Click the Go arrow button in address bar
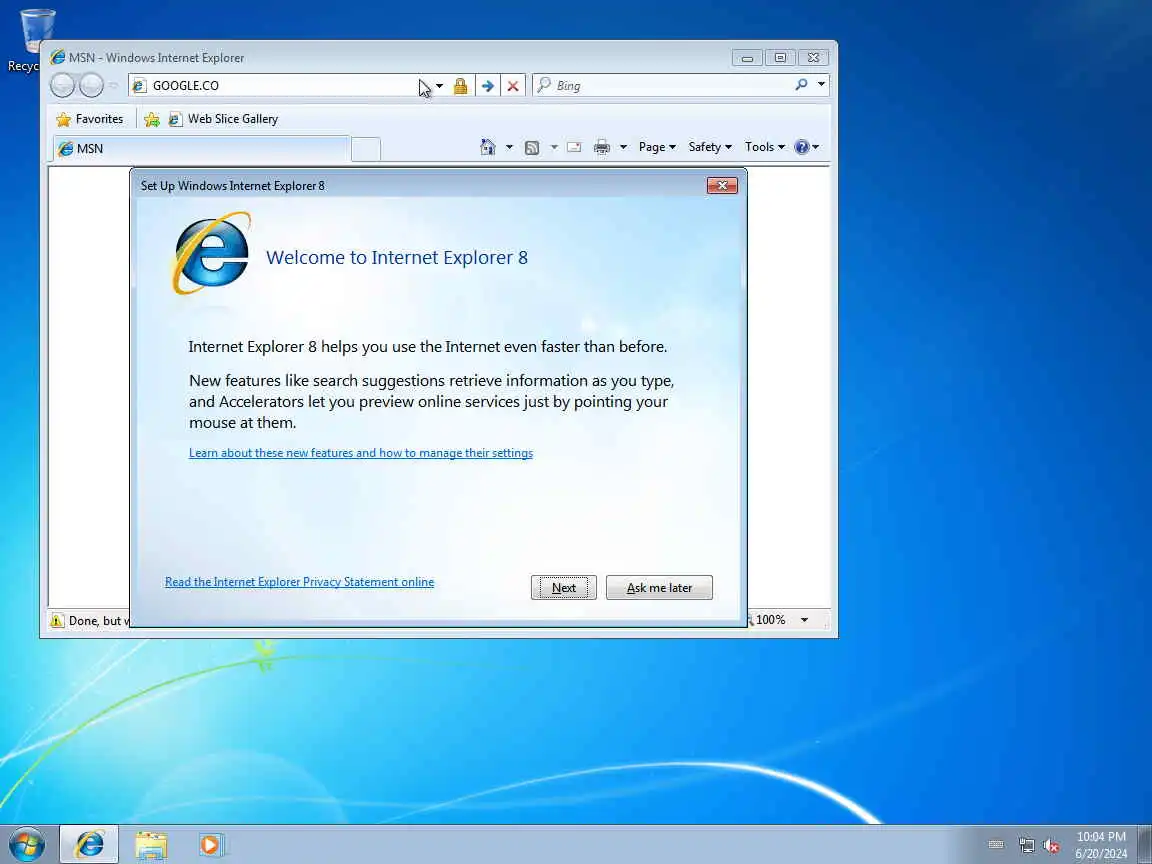 pyautogui.click(x=487, y=86)
